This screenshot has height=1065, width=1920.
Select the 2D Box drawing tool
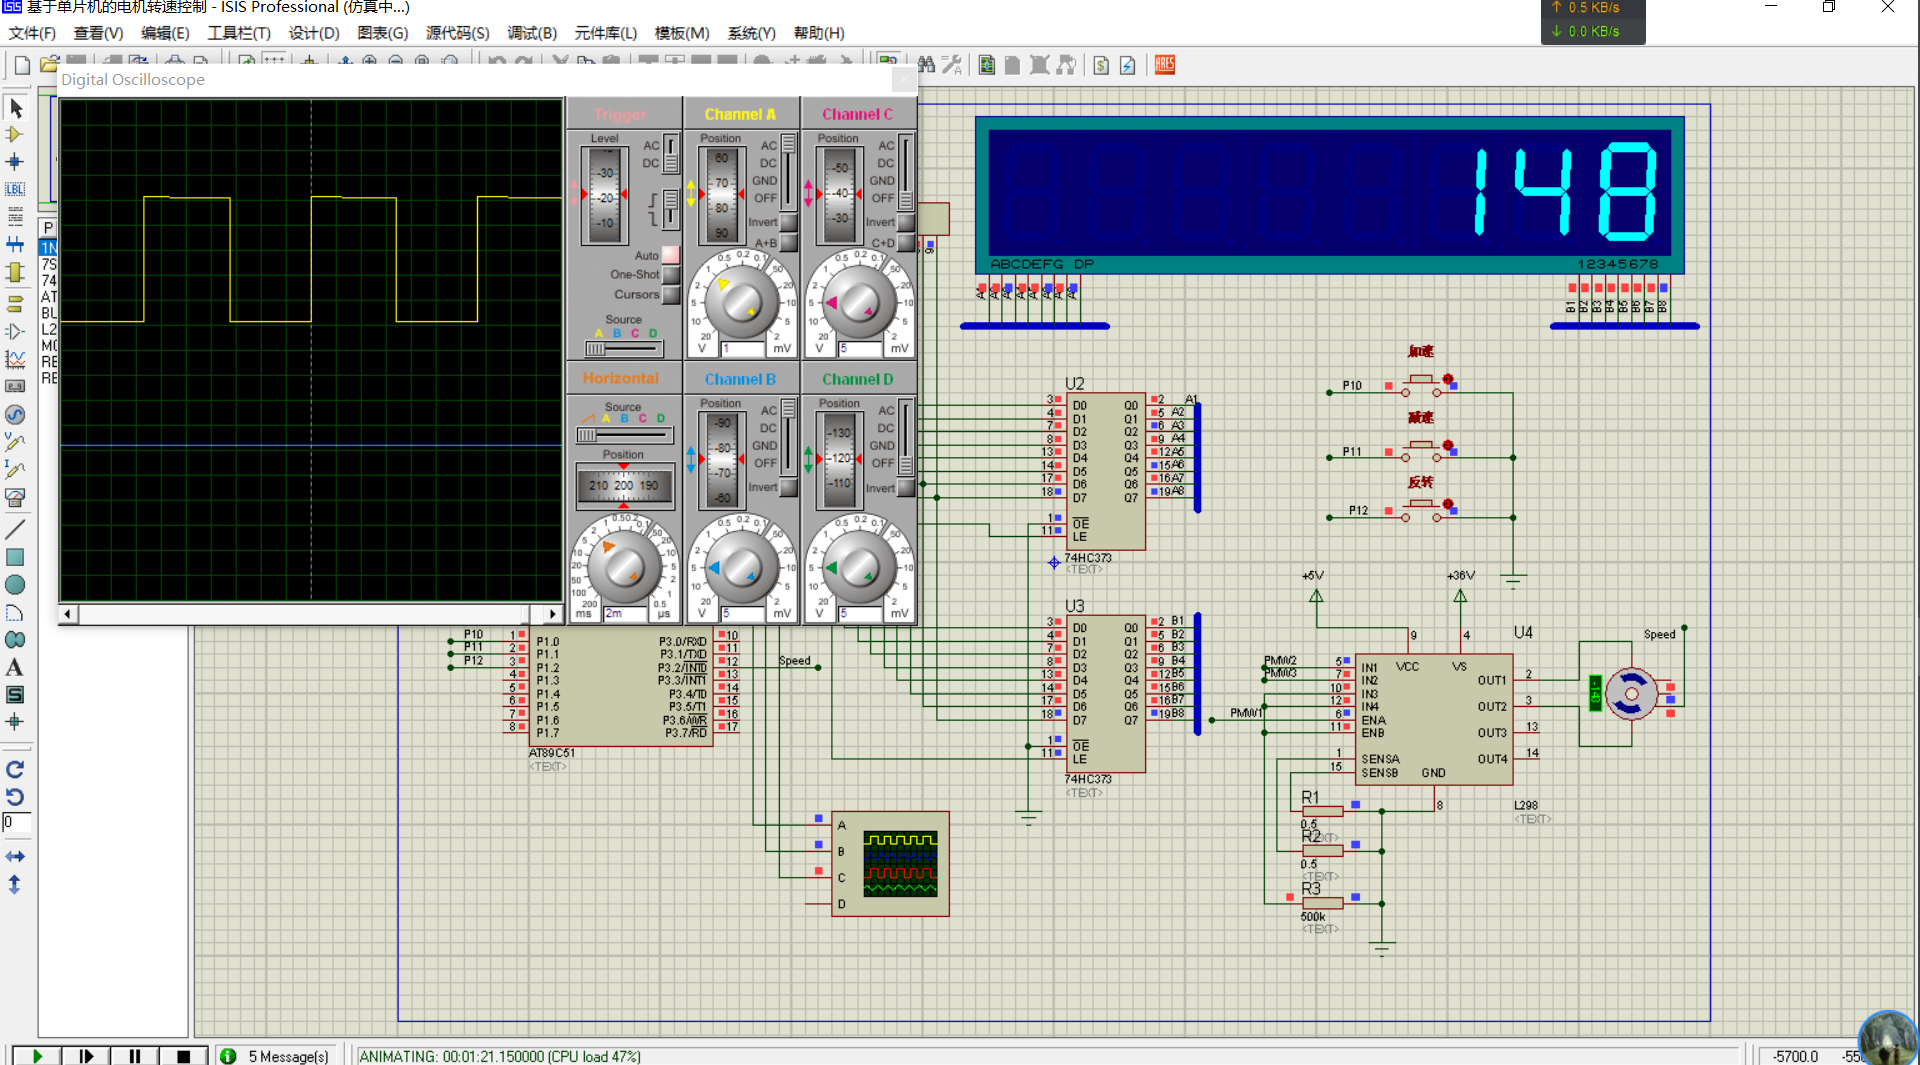click(15, 557)
